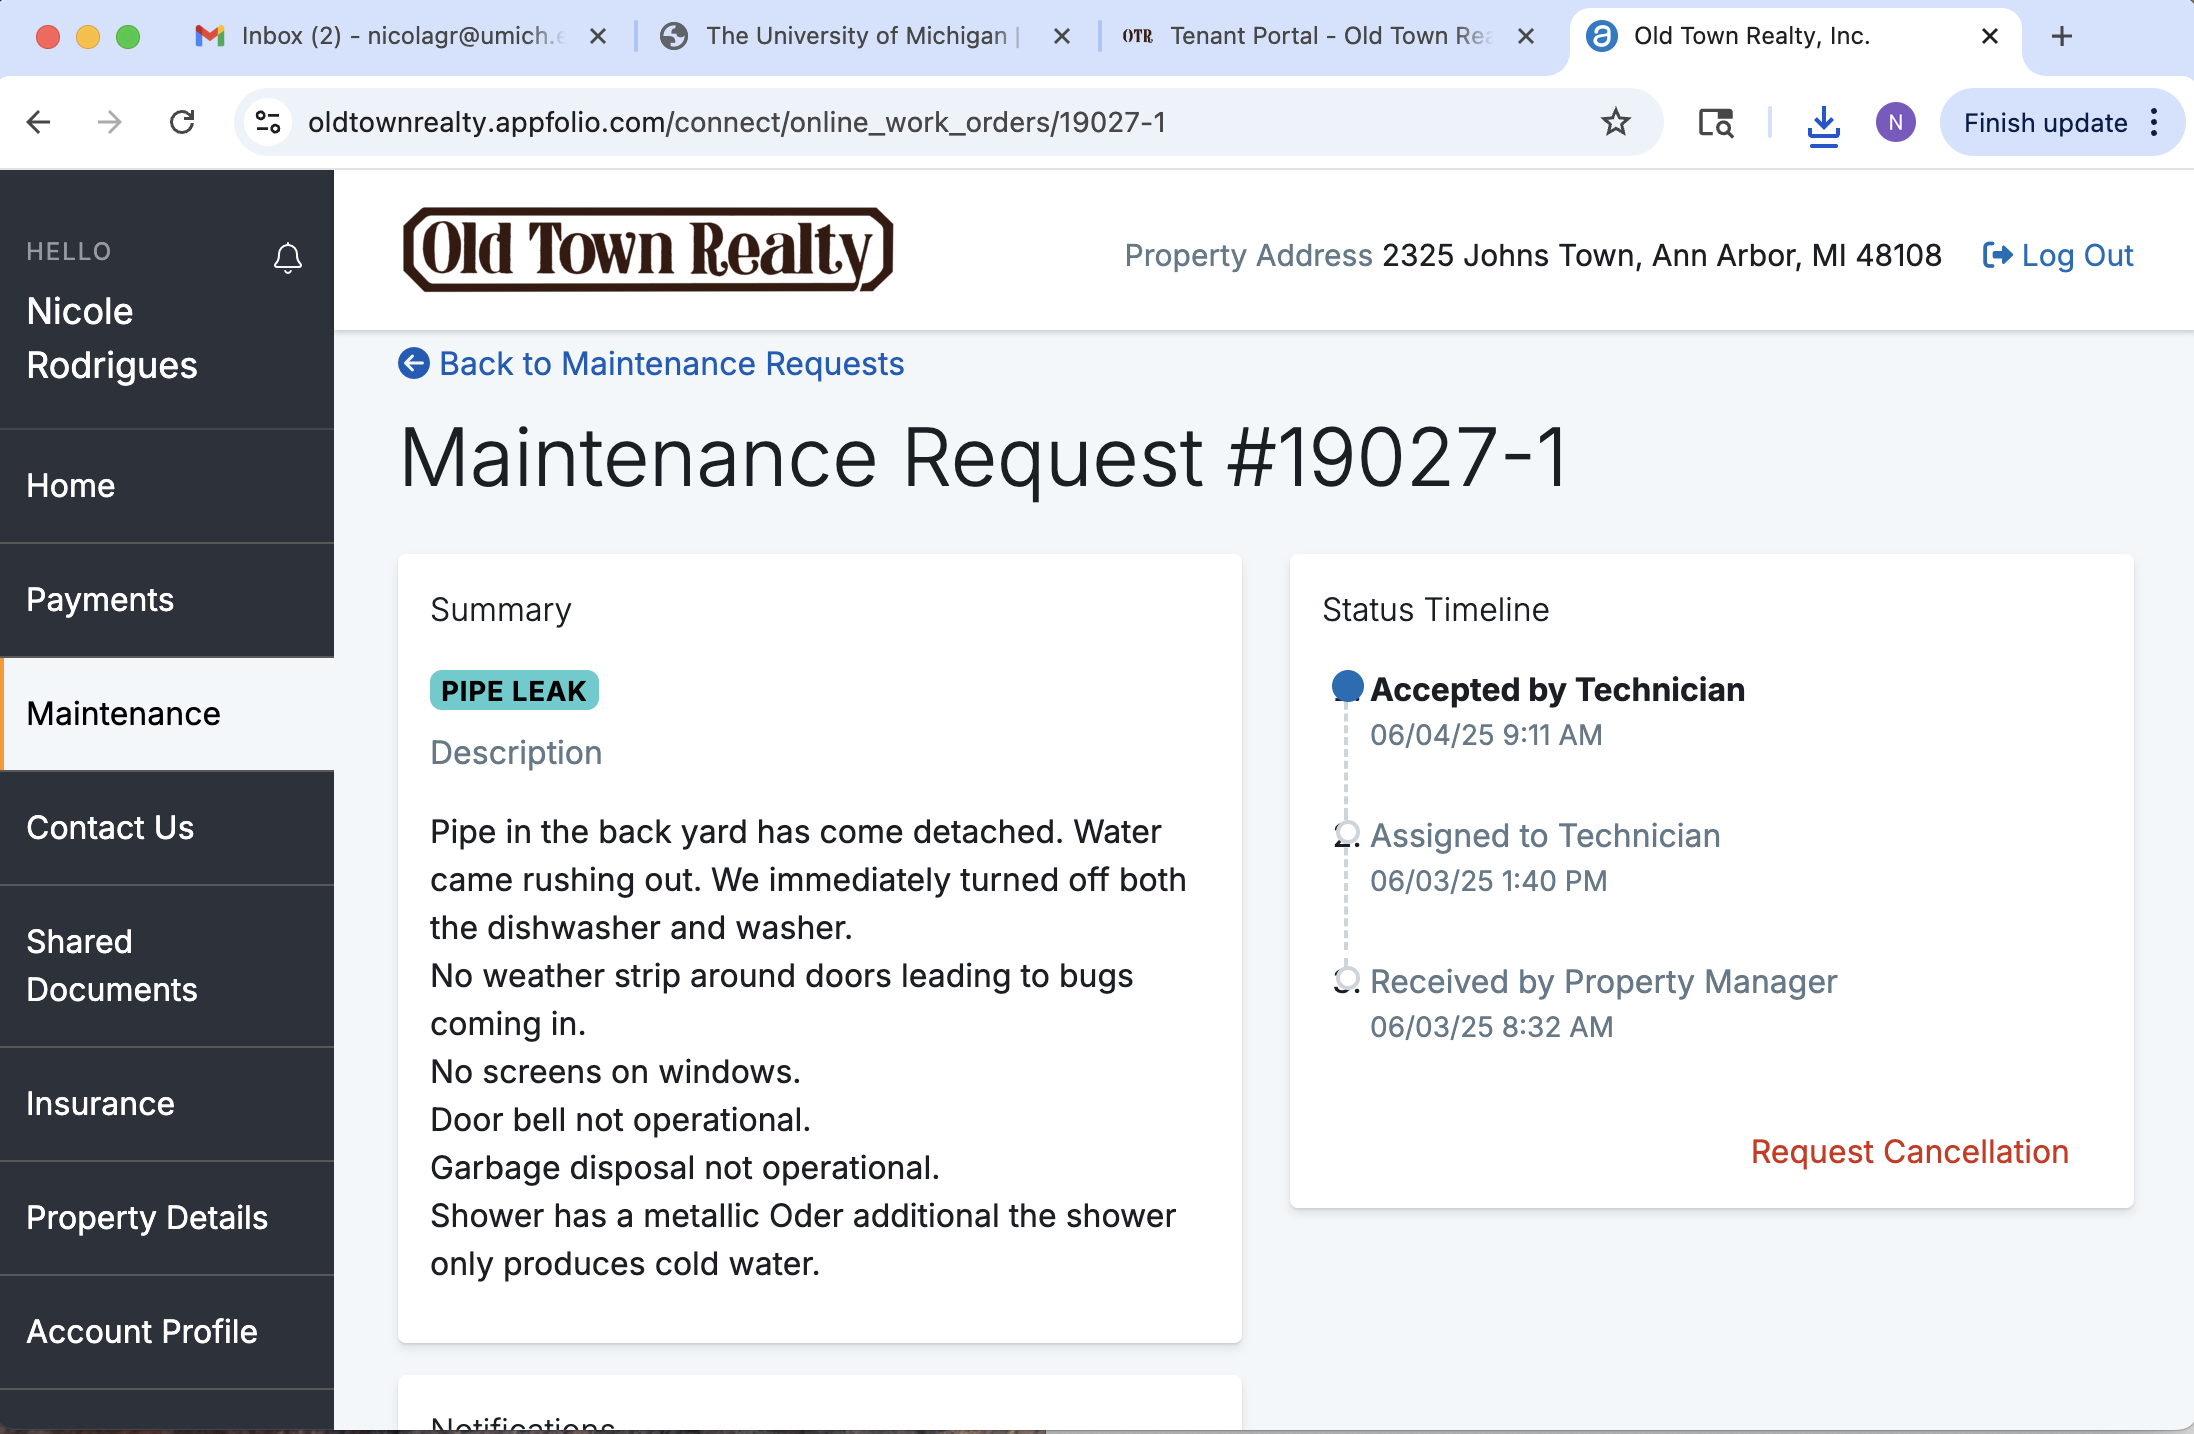Open a new browser tab
Screen dimensions: 2194x1434
click(x=2061, y=36)
